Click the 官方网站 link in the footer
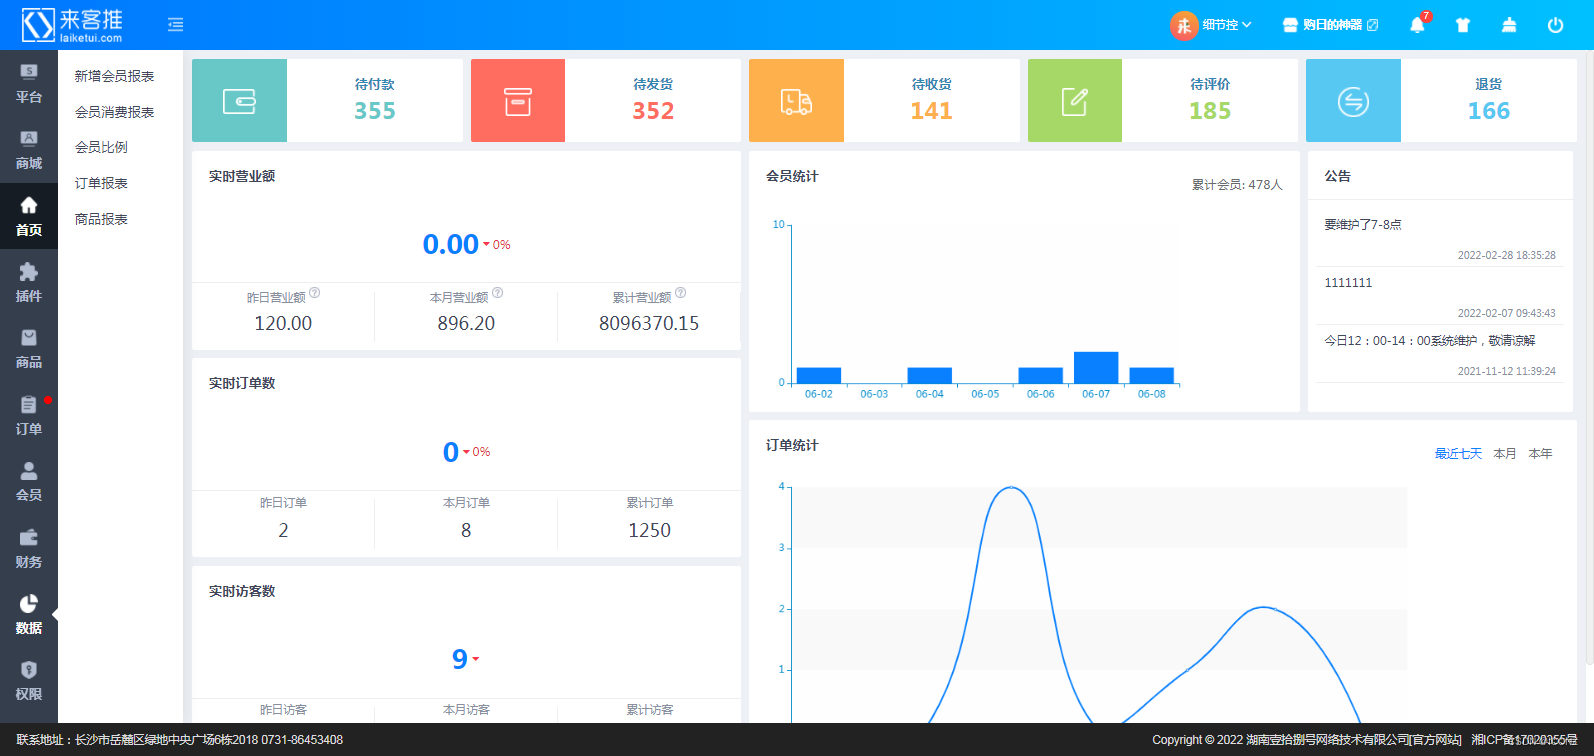 pyautogui.click(x=1436, y=740)
